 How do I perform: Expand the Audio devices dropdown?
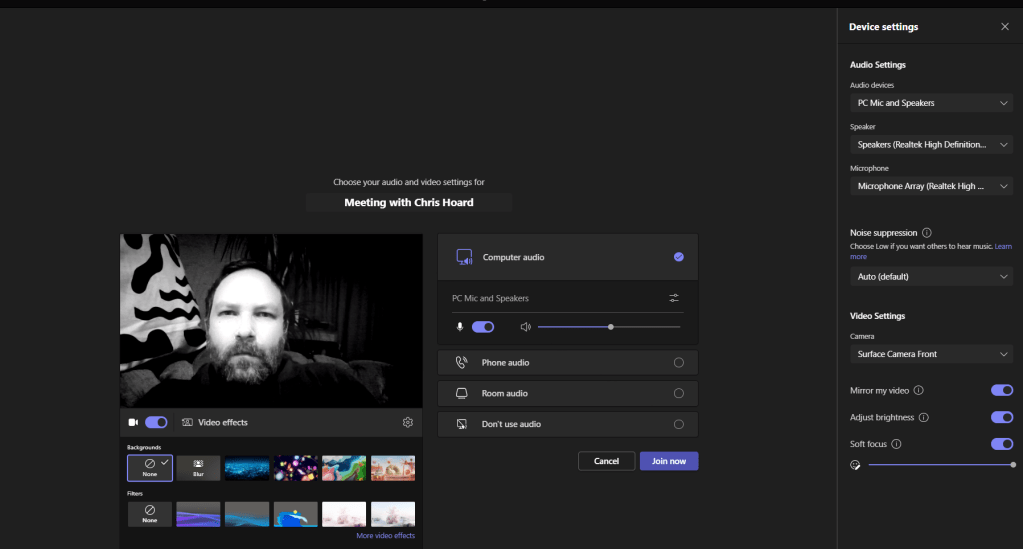(931, 103)
